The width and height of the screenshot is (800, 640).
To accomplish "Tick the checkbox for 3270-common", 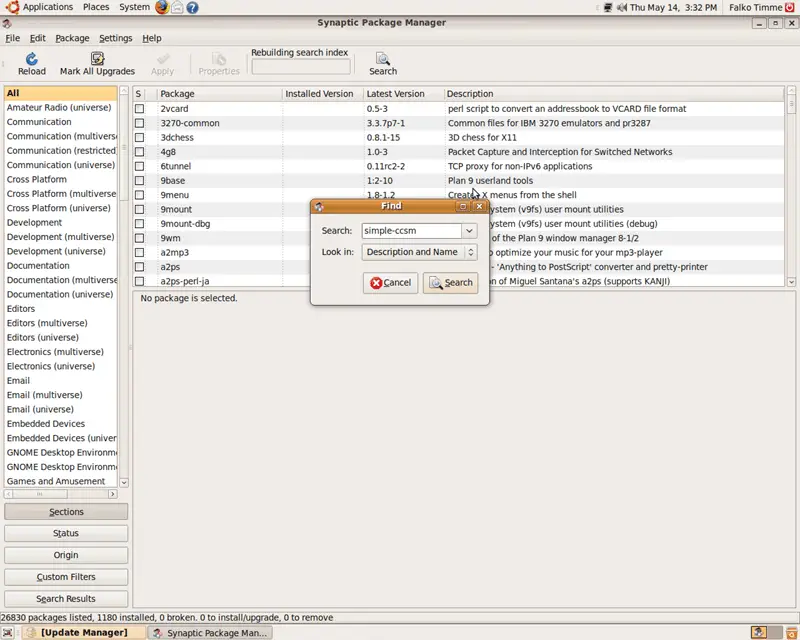I will click(139, 123).
